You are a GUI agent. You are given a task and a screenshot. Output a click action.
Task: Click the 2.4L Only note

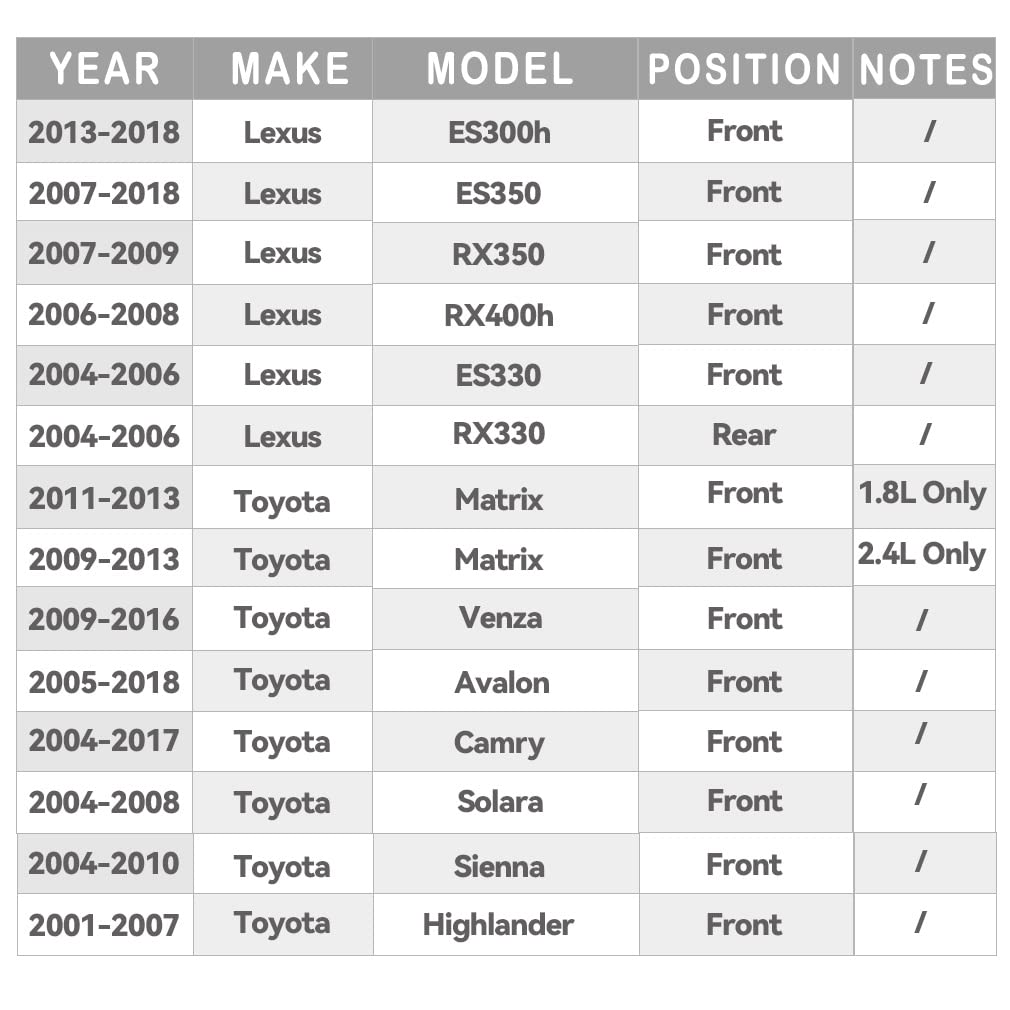pos(922,555)
